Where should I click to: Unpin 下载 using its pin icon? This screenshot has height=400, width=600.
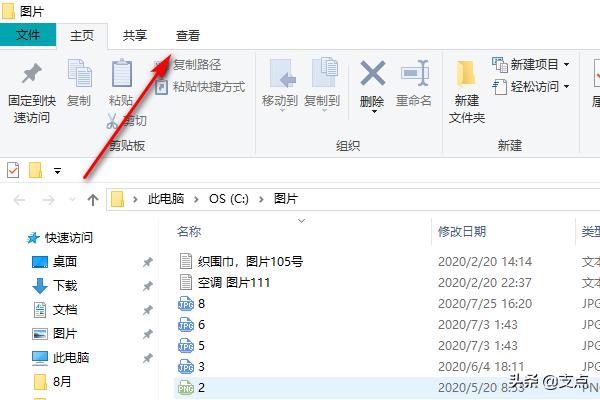[148, 286]
